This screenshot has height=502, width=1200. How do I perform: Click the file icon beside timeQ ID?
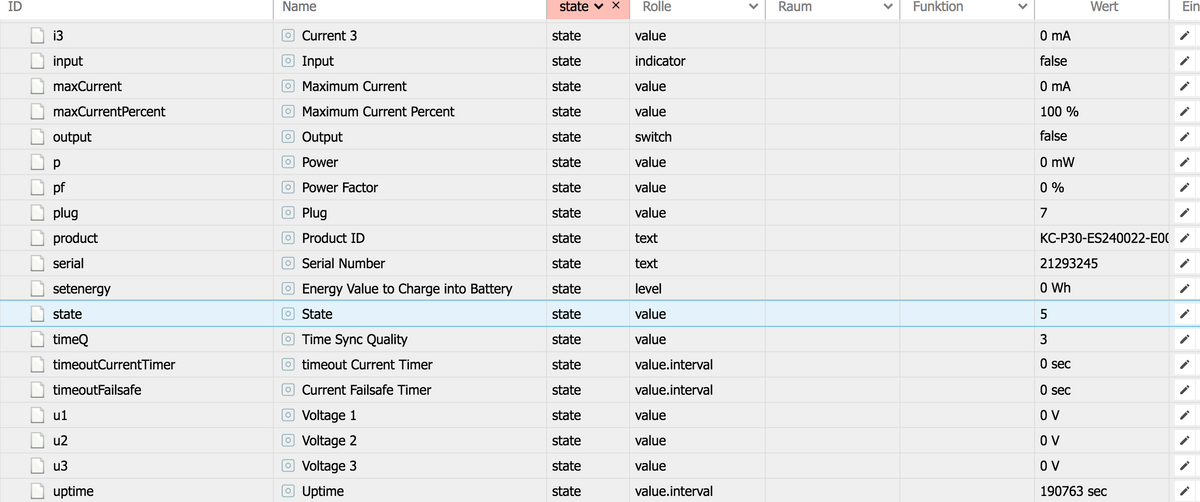38,339
